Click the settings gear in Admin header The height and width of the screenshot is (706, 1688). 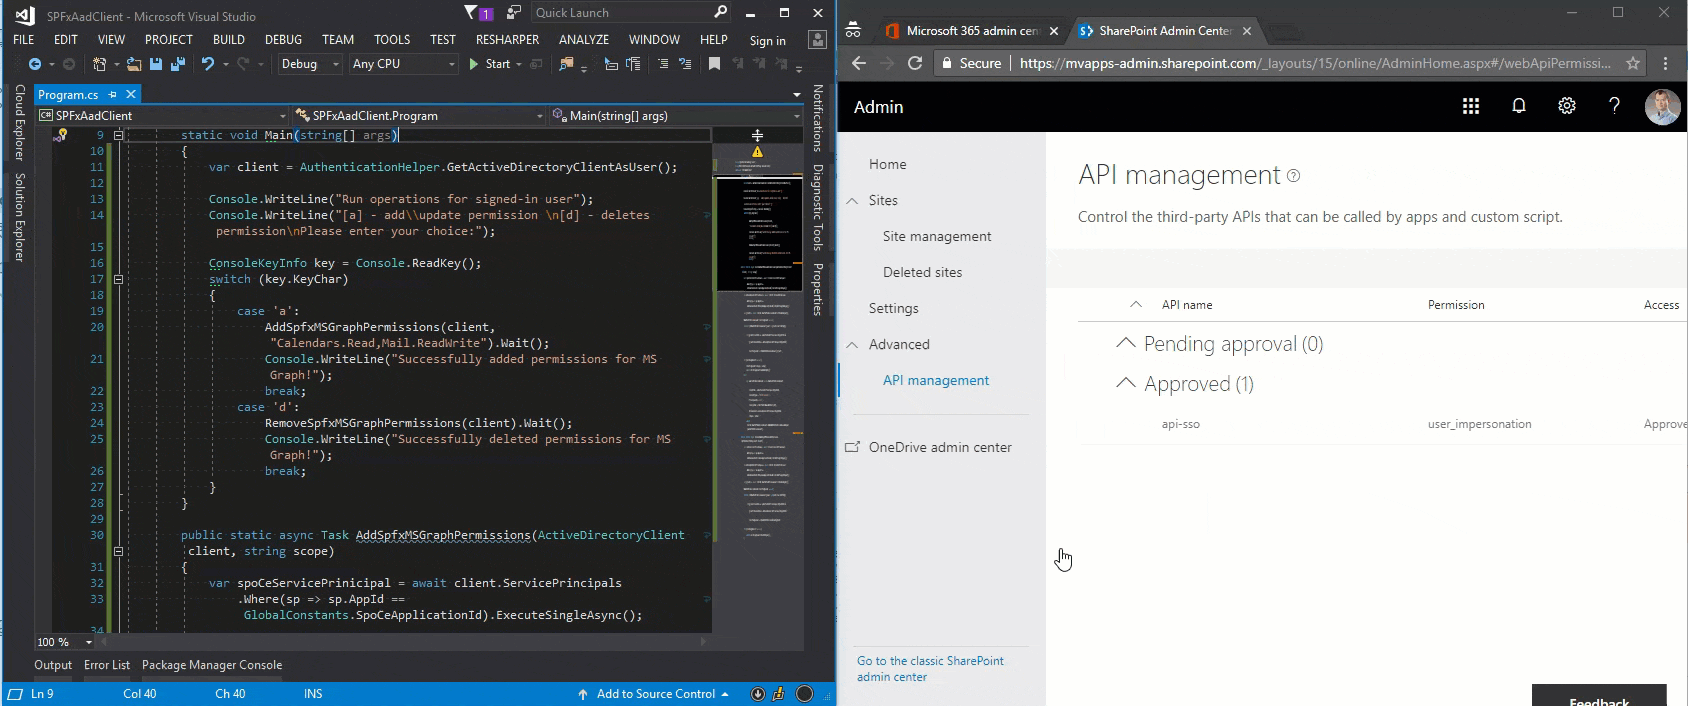1566,107
